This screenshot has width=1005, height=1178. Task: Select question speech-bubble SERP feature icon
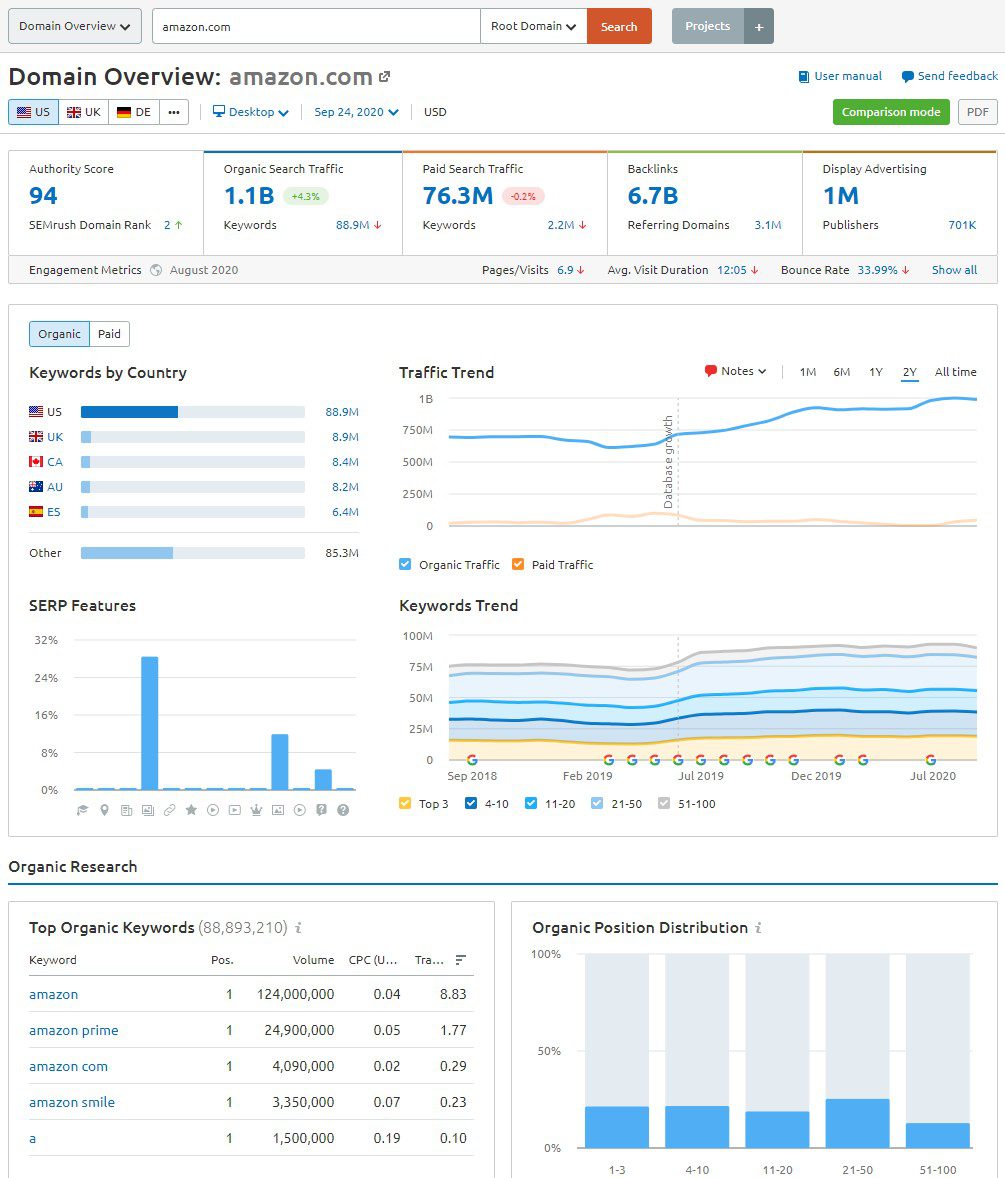coord(321,810)
